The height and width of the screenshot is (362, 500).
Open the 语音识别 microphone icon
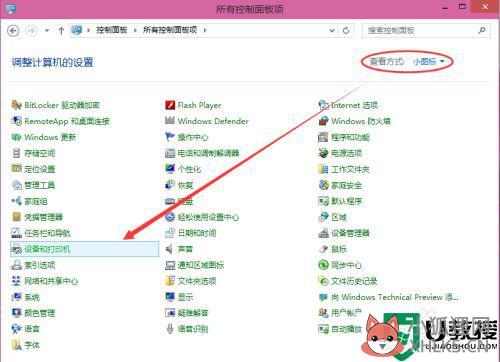coord(170,329)
